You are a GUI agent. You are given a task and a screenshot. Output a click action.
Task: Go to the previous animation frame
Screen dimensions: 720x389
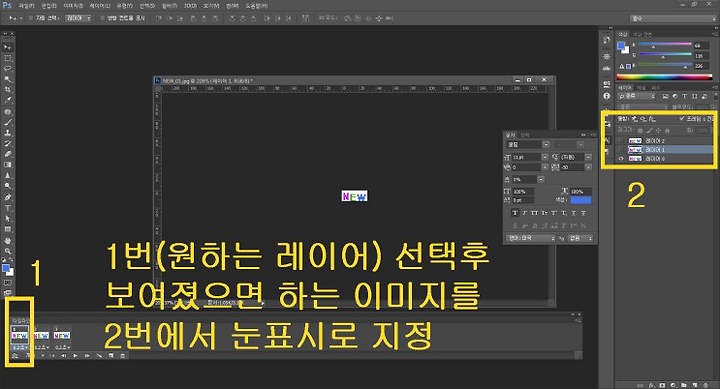click(64, 355)
